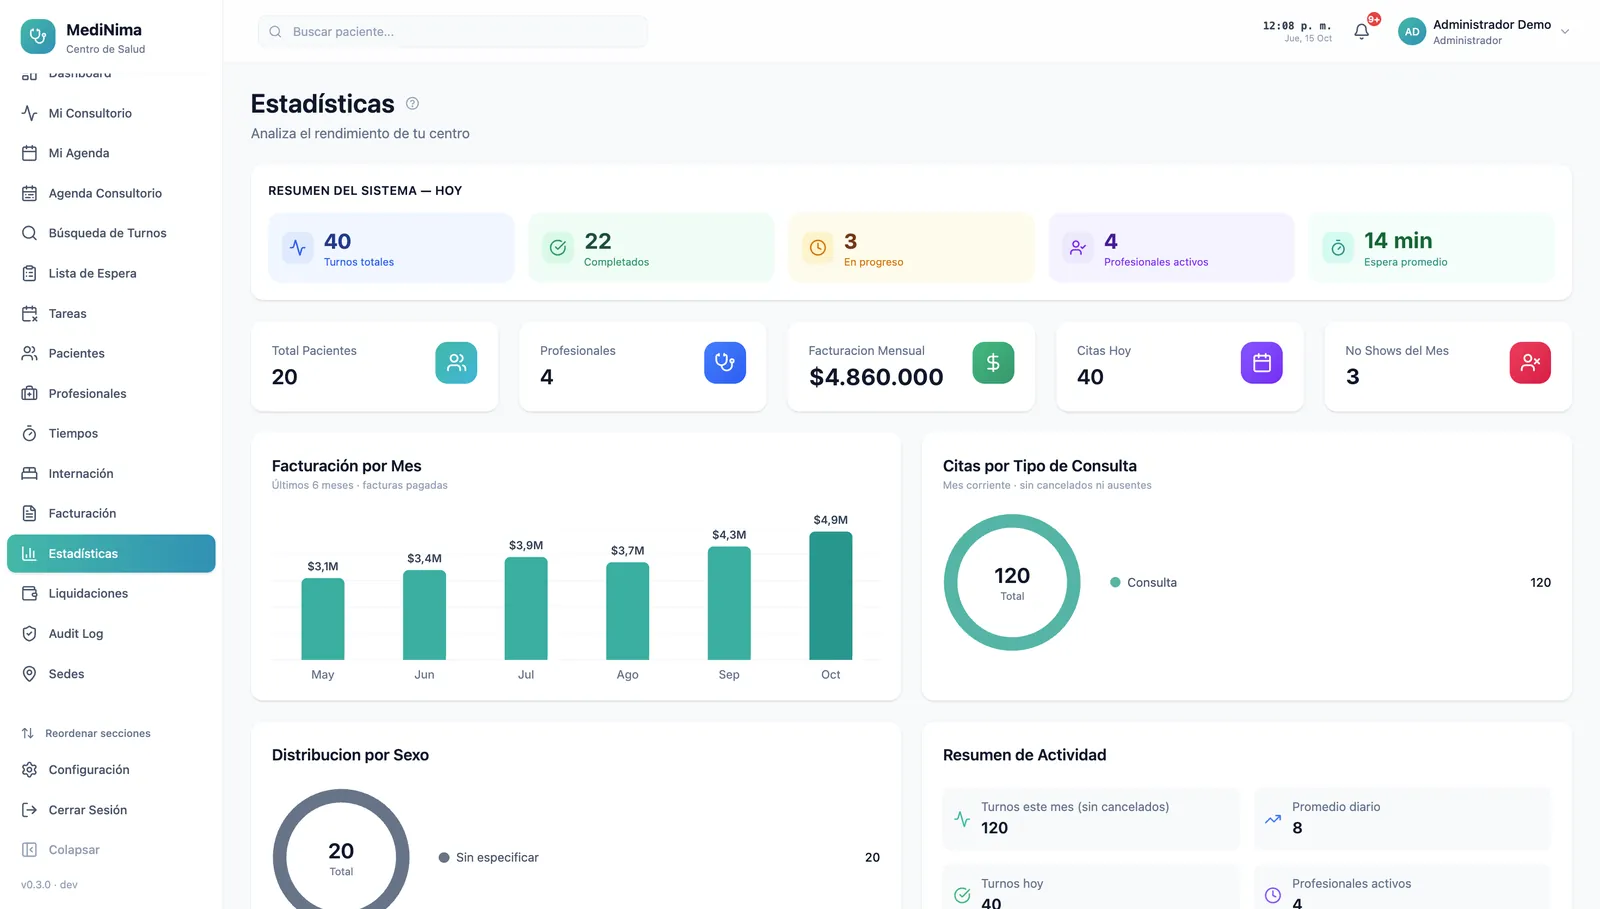Image resolution: width=1600 pixels, height=909 pixels.
Task: Click the Consulta legend color dot
Action: coord(1115,583)
